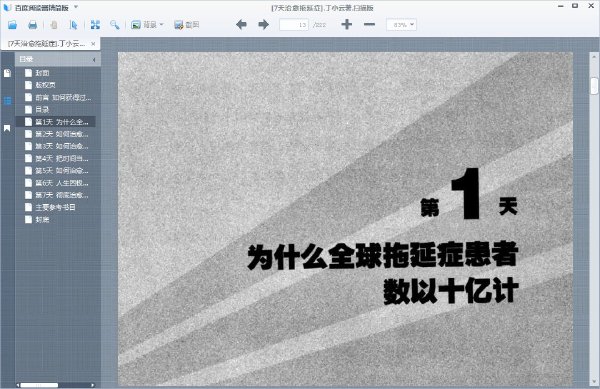
Task: Show thumbnails panel via sidebar page icon
Action: pos(7,73)
